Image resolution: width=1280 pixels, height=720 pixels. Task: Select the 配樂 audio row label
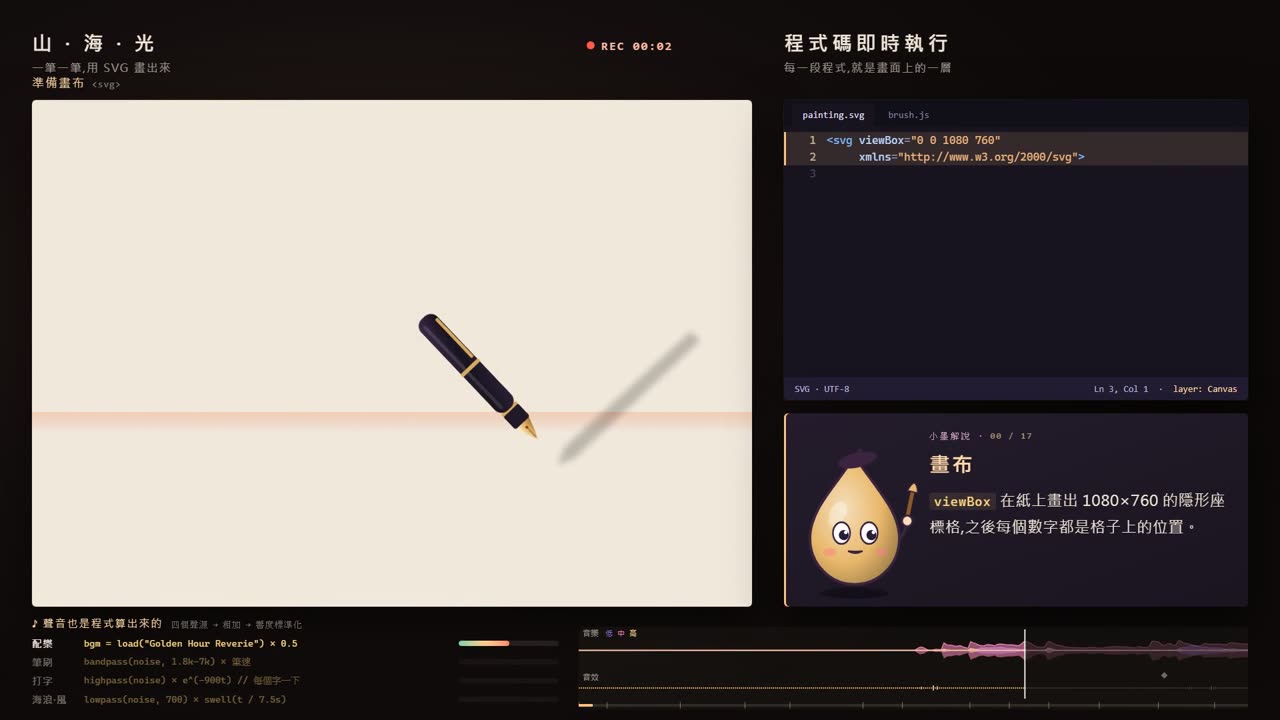42,643
